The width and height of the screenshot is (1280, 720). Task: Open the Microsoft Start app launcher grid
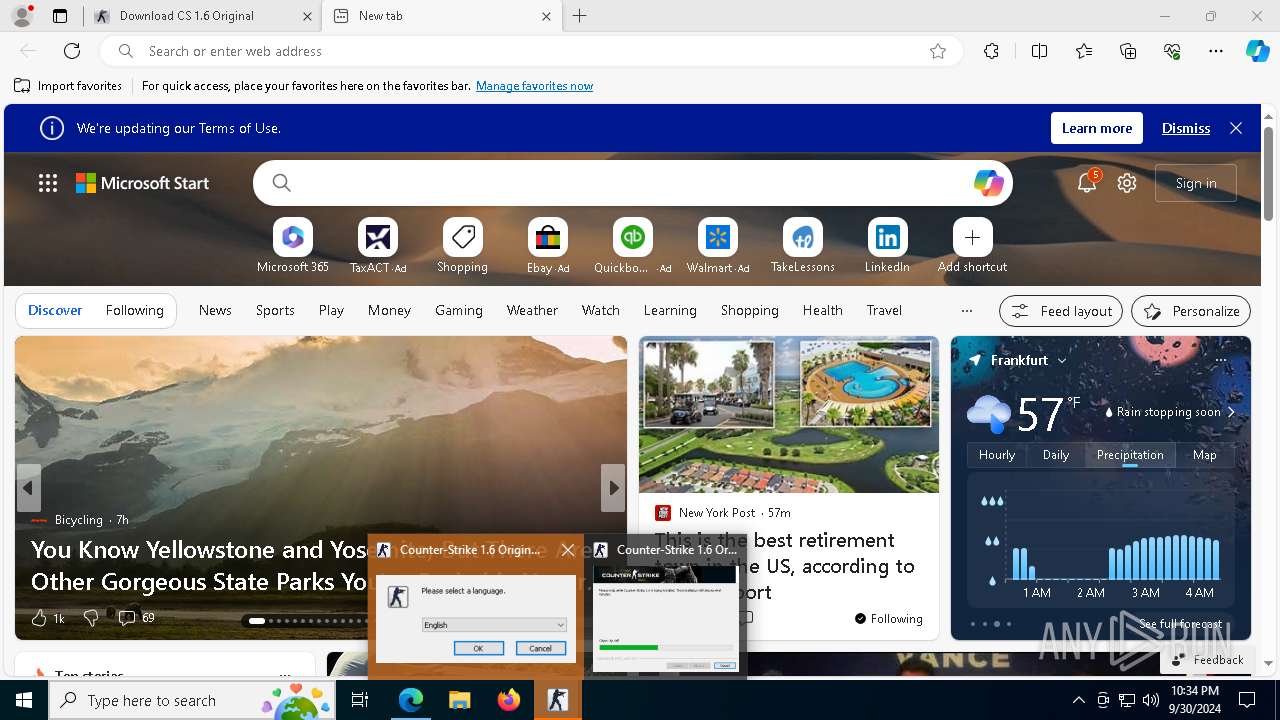[x=48, y=183]
